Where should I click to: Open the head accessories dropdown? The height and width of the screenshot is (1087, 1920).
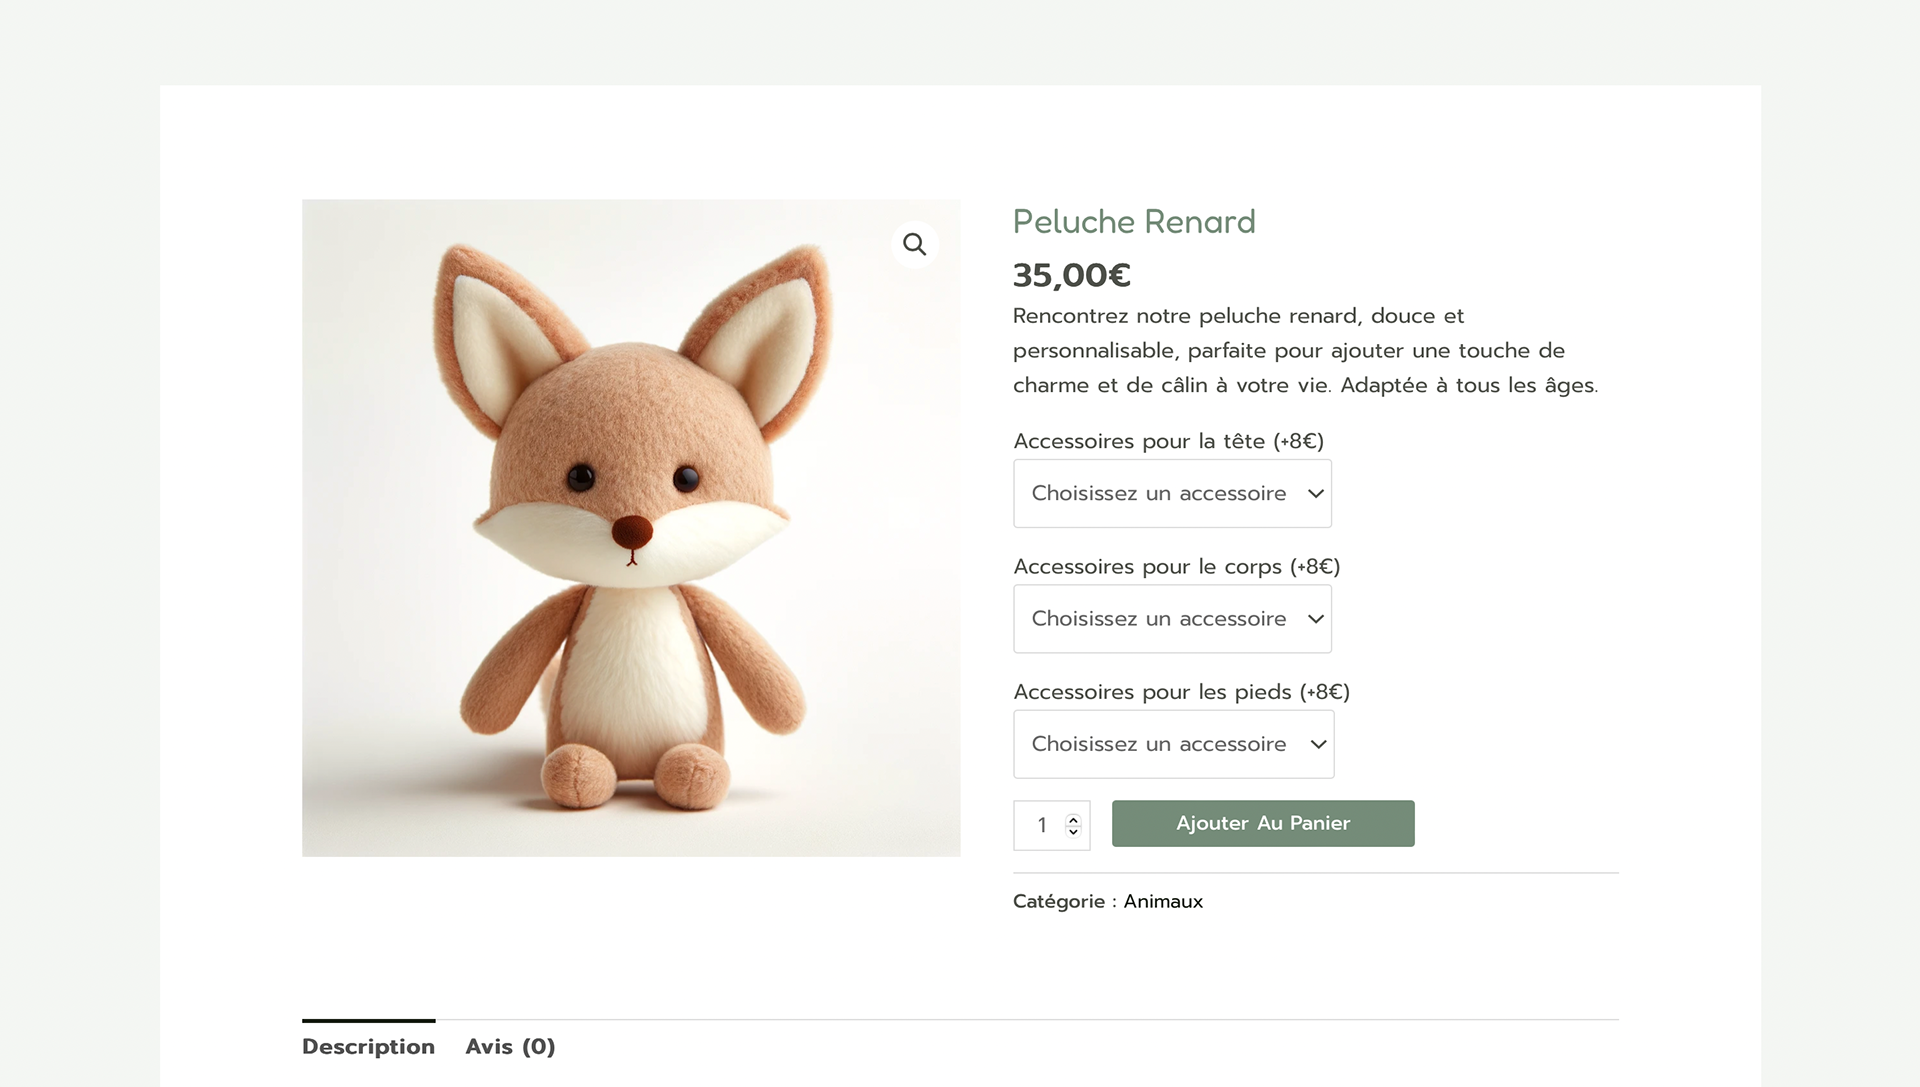point(1172,494)
